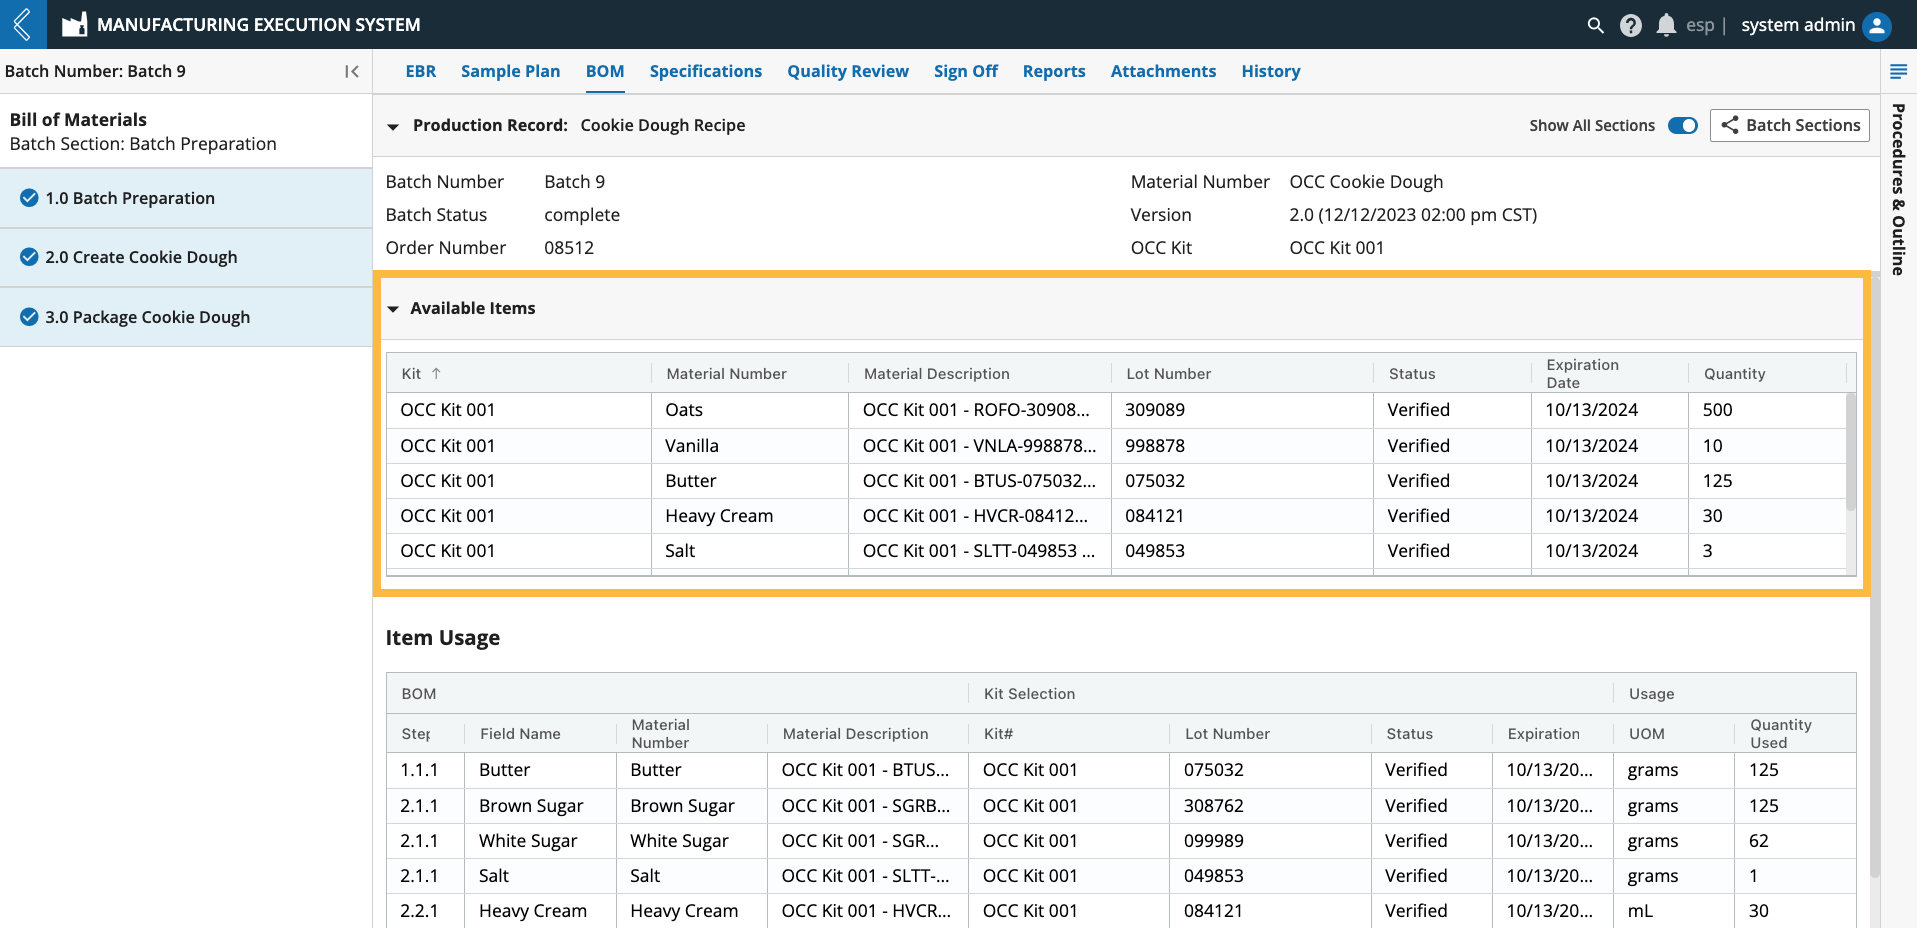Viewport: 1917px width, 928px height.
Task: Select the Oats row in Available Items
Action: tap(1117, 410)
